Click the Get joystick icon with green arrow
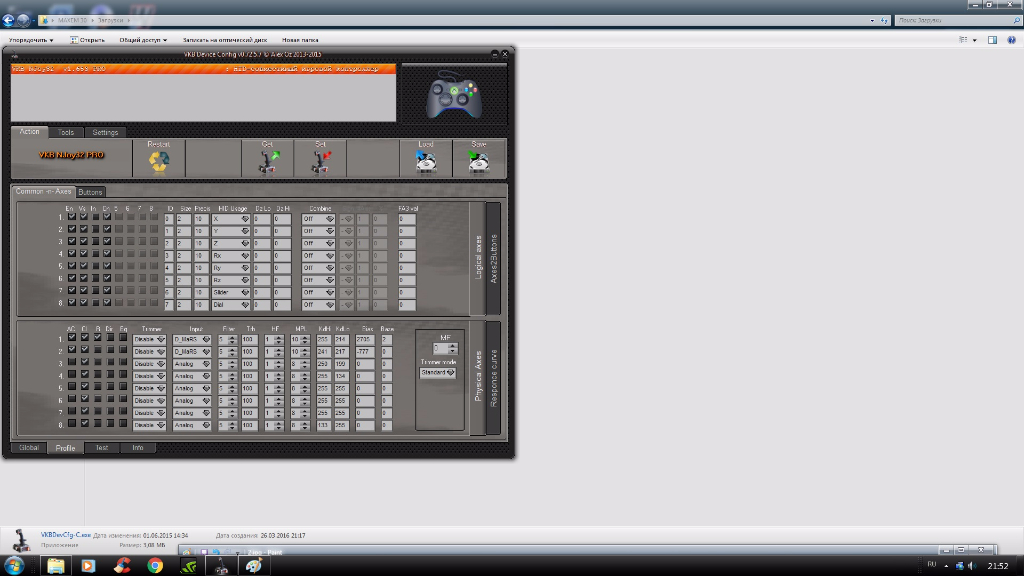The image size is (1024, 576). point(268,162)
